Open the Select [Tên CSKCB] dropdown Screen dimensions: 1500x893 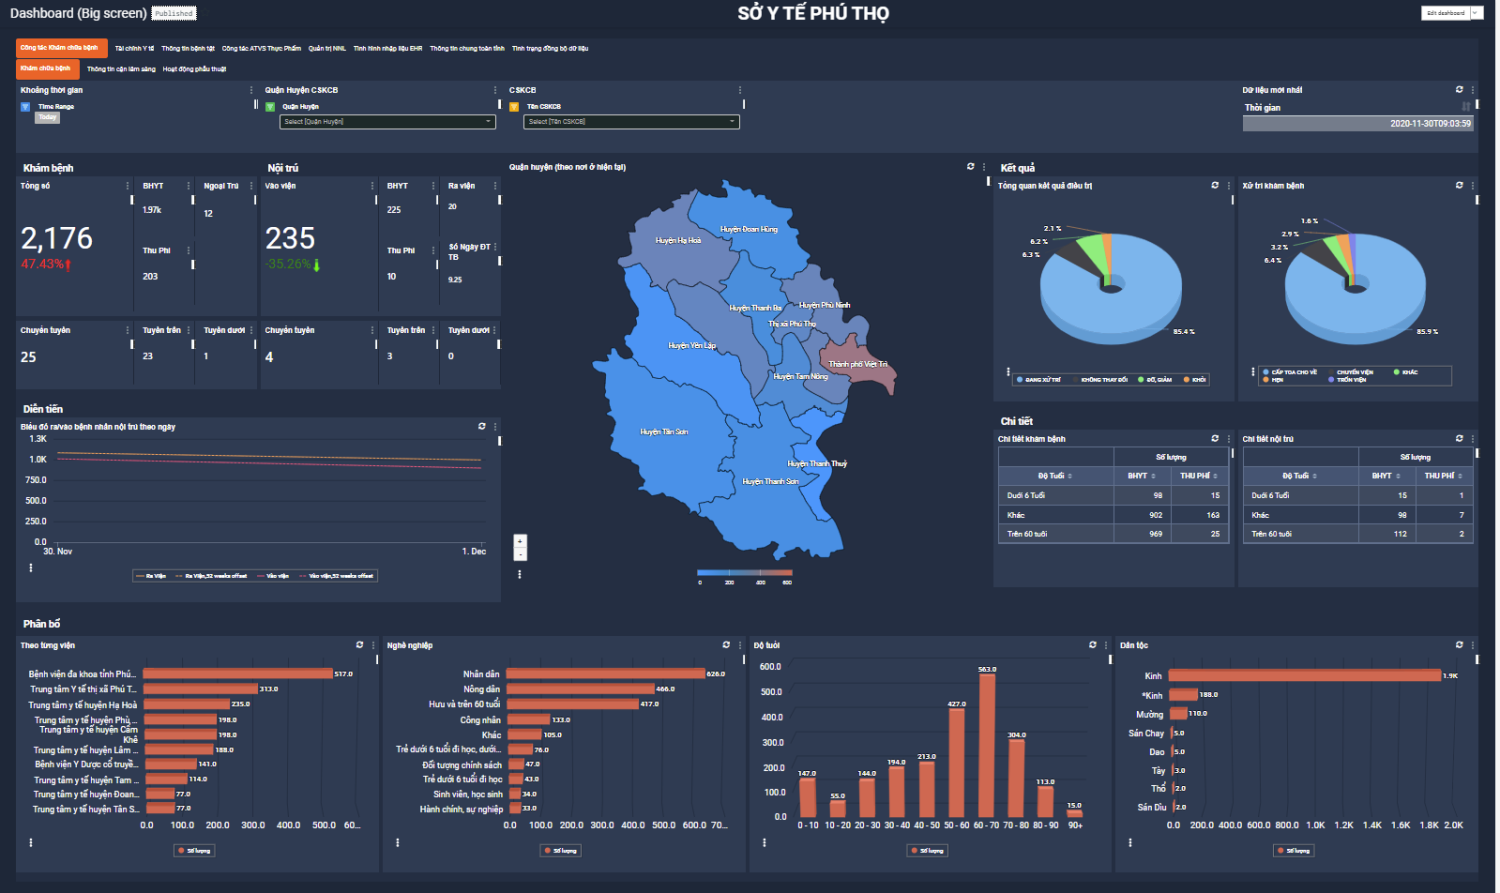[631, 122]
